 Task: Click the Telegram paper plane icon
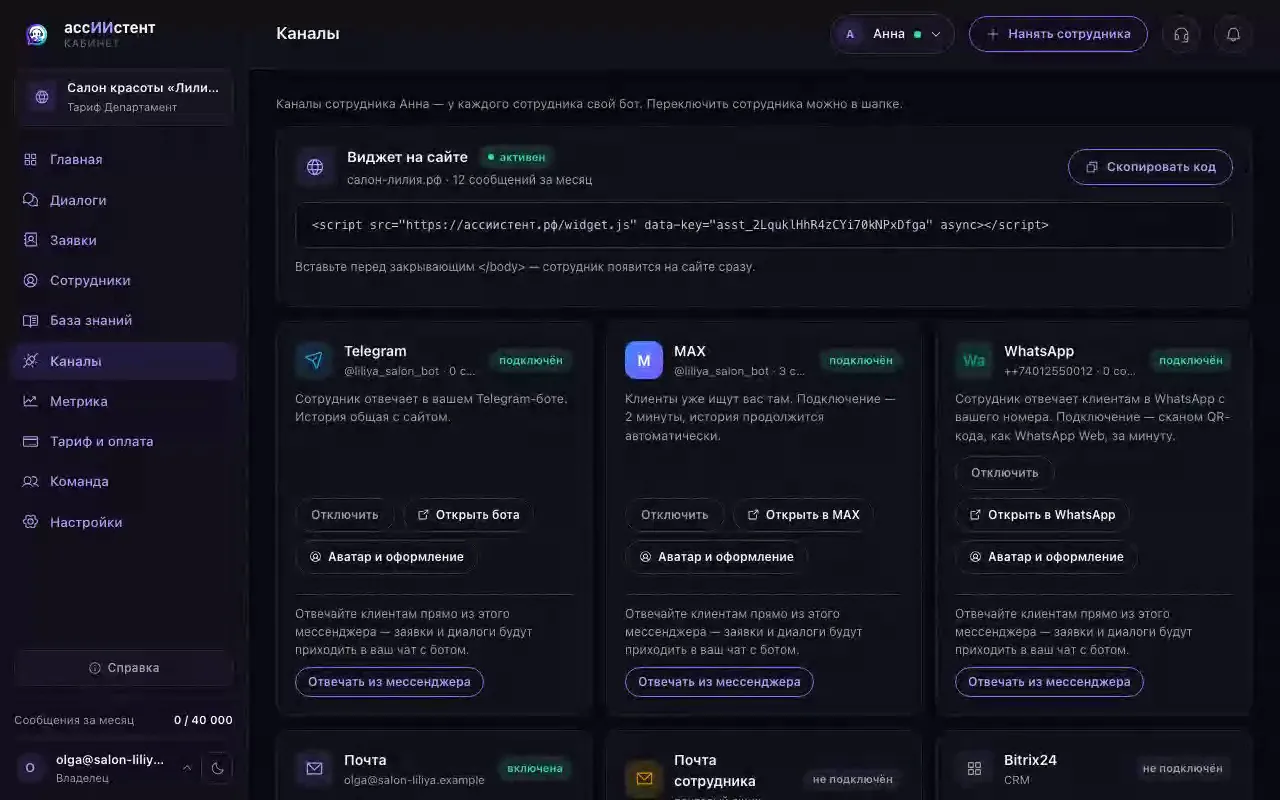314,360
